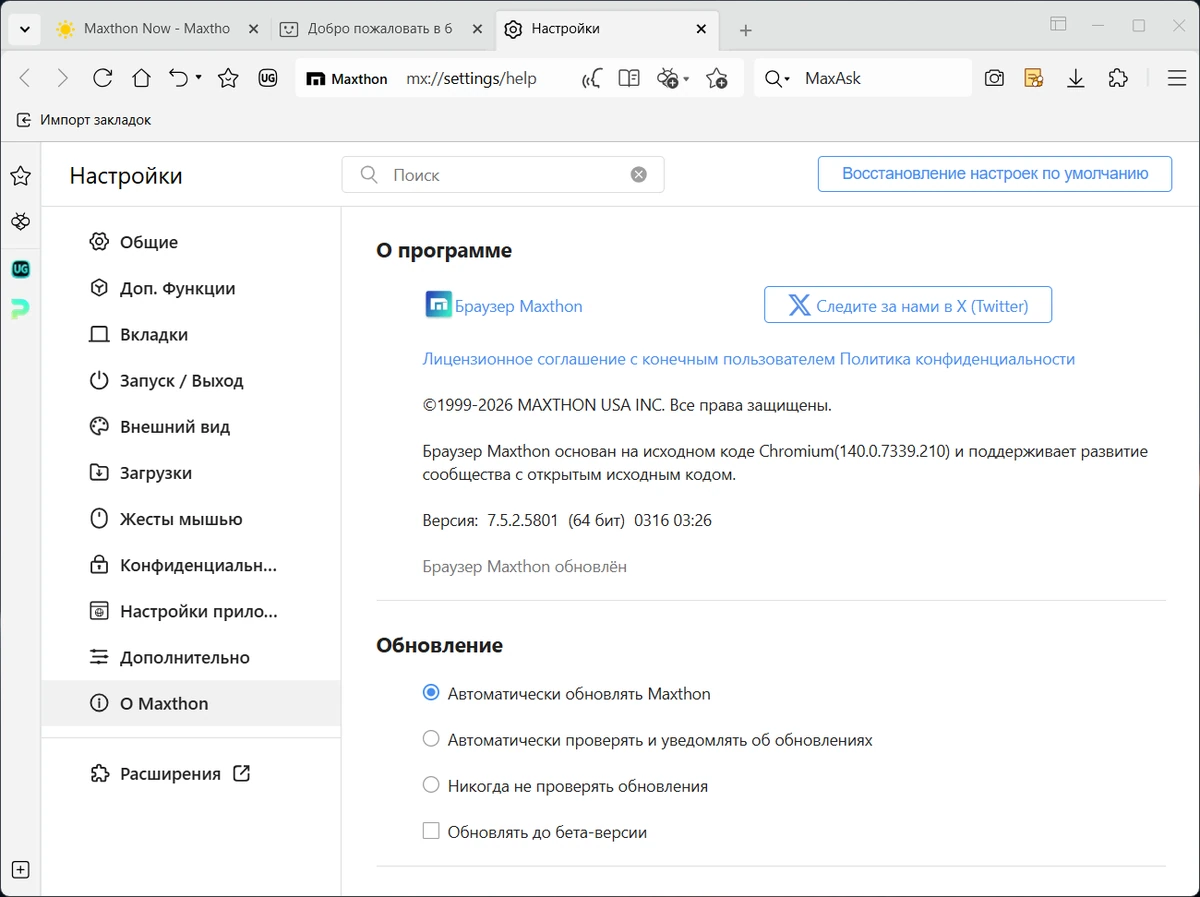Image resolution: width=1200 pixels, height=897 pixels.
Task: Open Политика конфиденциальности link
Action: [957, 359]
